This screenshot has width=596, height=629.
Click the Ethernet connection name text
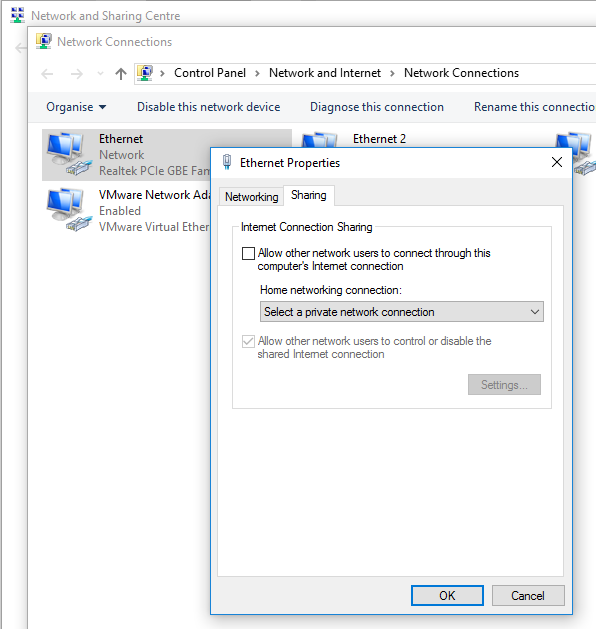point(121,139)
